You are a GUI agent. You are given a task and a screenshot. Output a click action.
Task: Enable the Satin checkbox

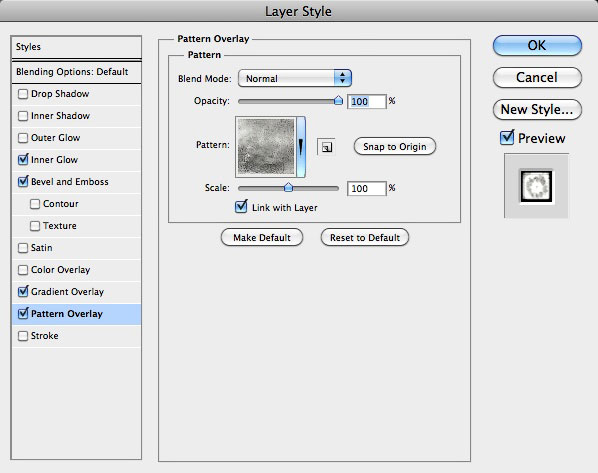[x=23, y=248]
